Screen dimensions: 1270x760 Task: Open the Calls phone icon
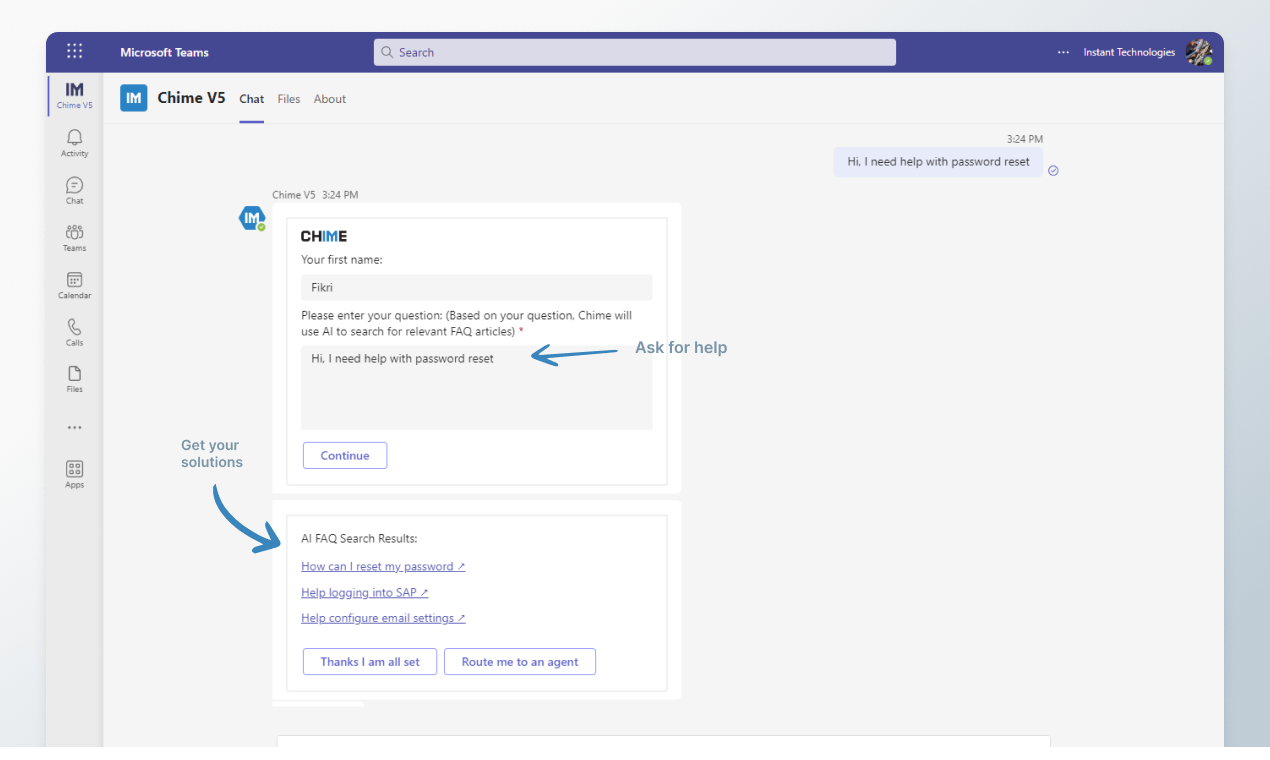(x=75, y=332)
